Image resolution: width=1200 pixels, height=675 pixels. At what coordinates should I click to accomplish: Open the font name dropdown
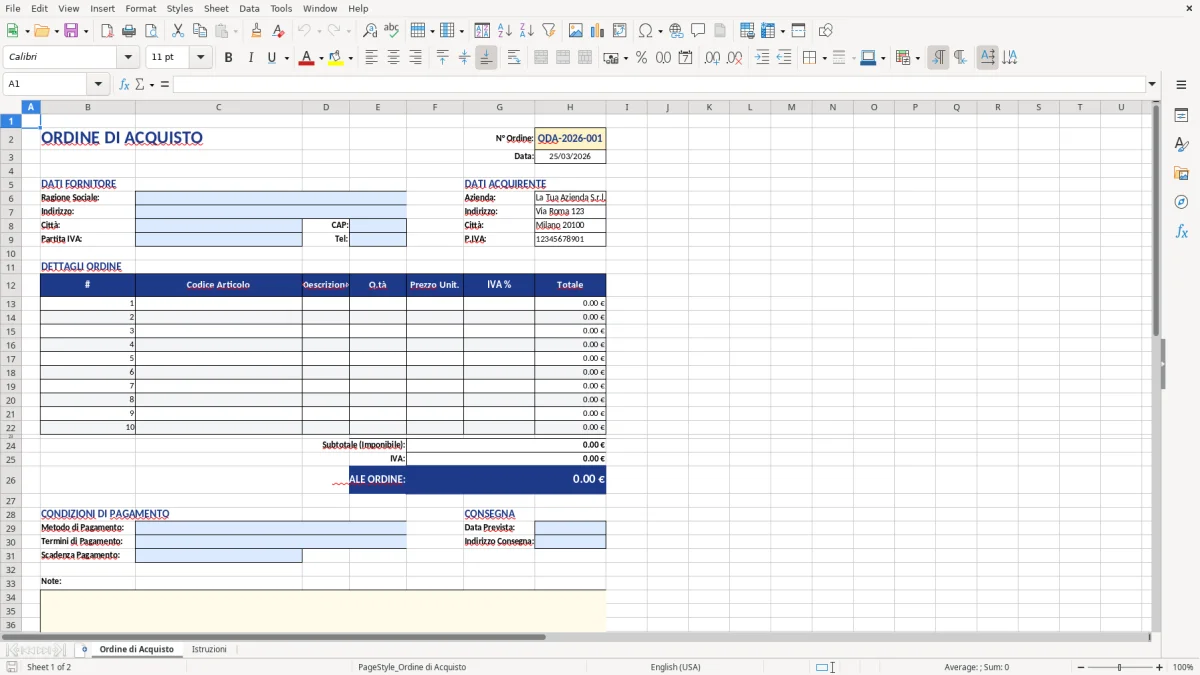129,58
